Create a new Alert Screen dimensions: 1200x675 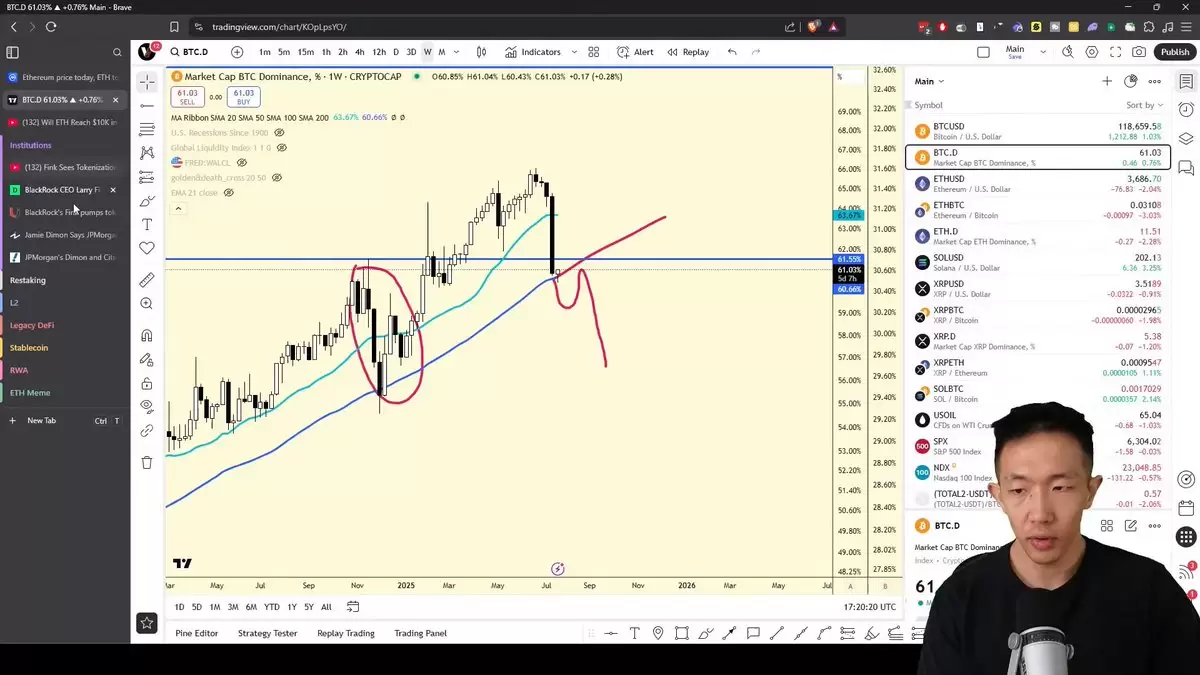(x=635, y=52)
